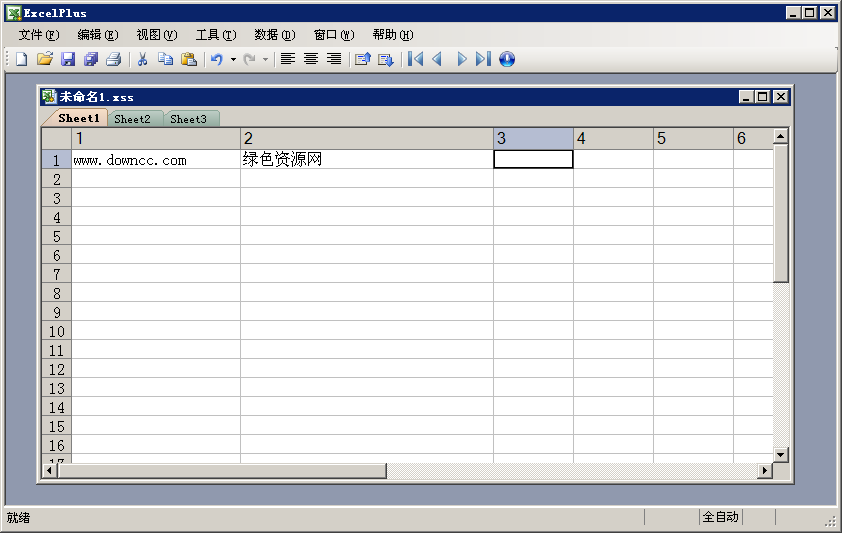Minimize the 未命名1.xss document window
Image resolution: width=842 pixels, height=533 pixels.
pyautogui.click(x=746, y=97)
